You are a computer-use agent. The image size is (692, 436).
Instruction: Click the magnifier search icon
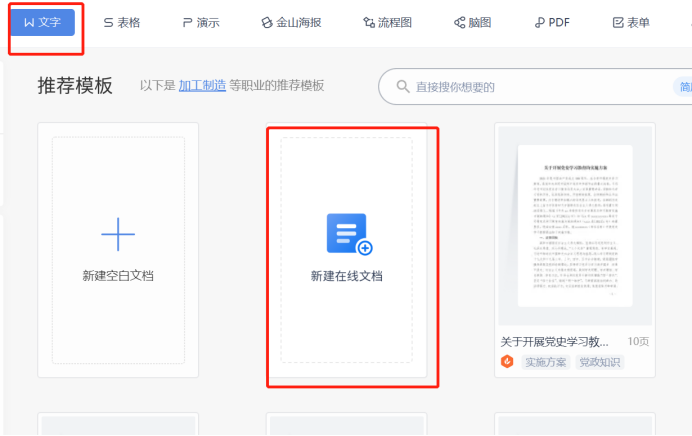pos(402,86)
